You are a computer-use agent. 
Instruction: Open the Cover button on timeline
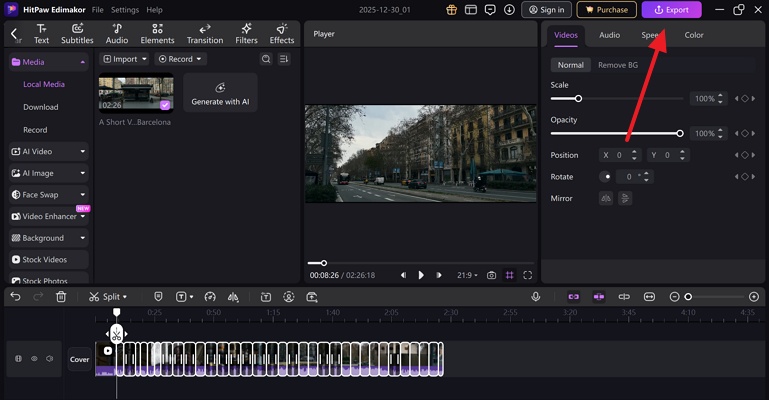tap(79, 359)
